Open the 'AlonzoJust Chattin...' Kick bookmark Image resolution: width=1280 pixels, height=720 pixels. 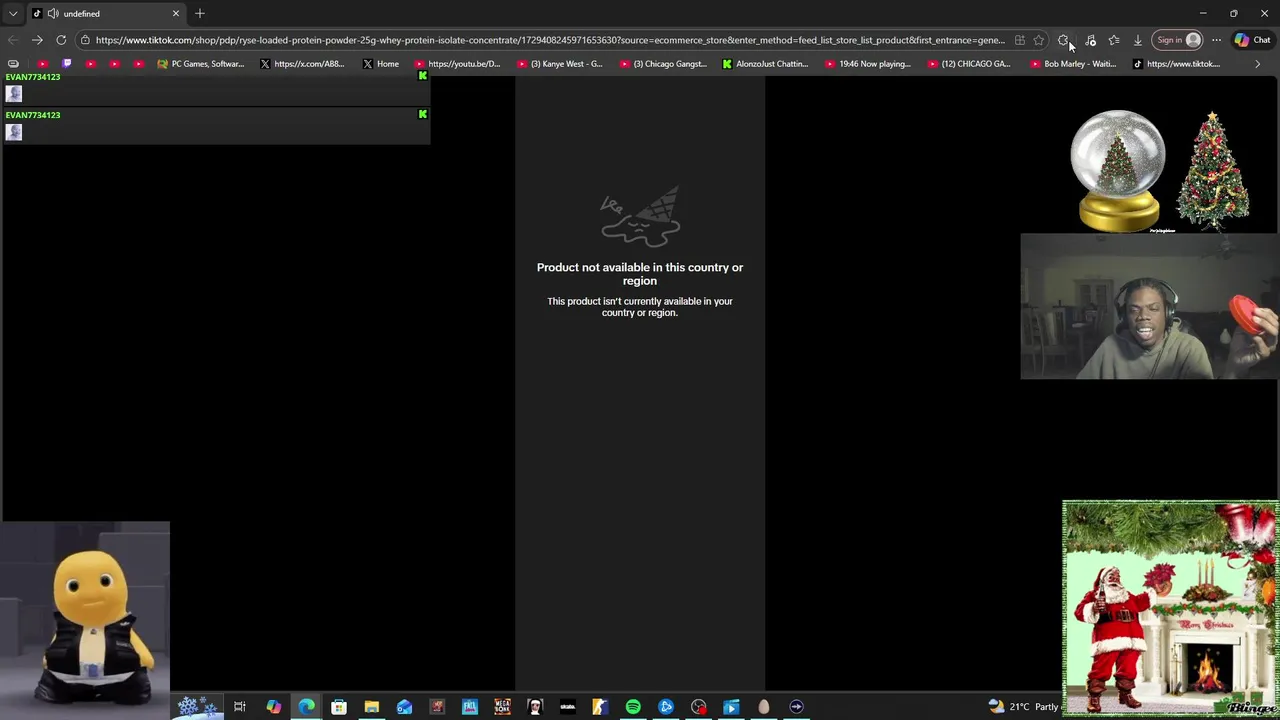(766, 64)
